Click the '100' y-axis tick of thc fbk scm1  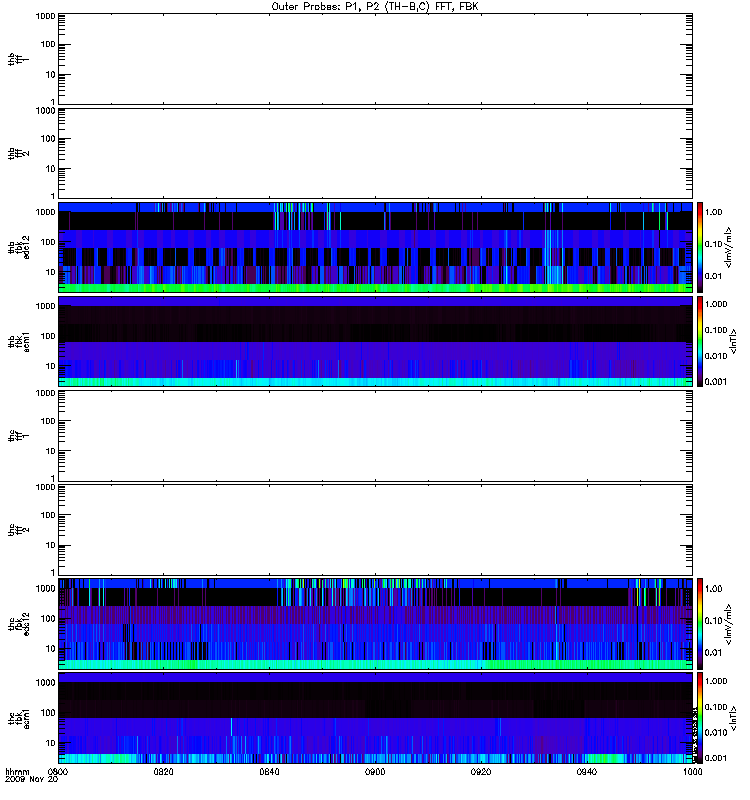[x=48, y=713]
